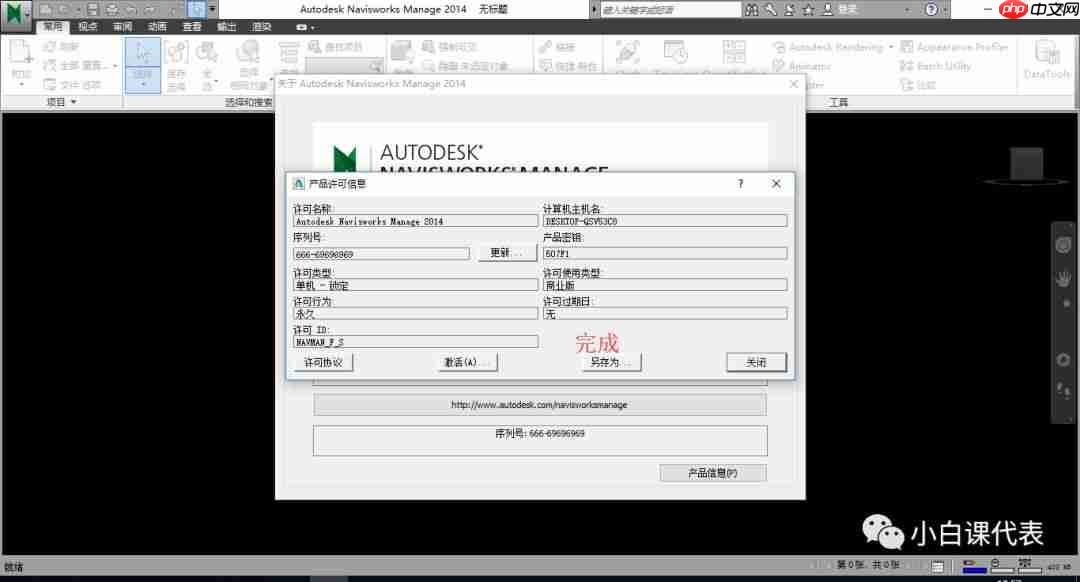Click the 关闭 (Close) button in license dialog
The image size is (1080, 582).
(756, 362)
